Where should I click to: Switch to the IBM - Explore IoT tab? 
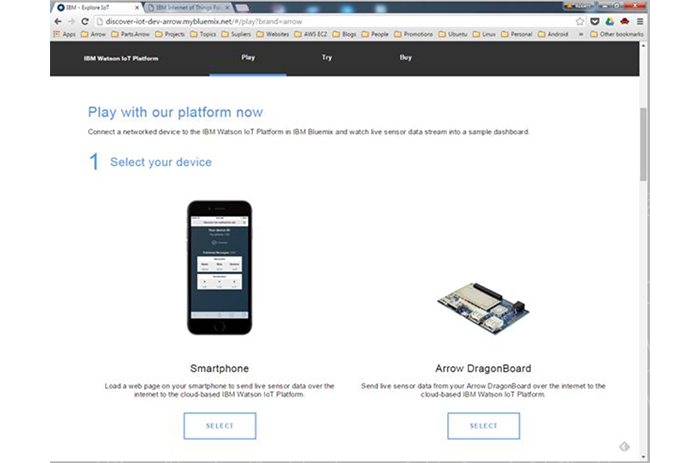coord(96,8)
